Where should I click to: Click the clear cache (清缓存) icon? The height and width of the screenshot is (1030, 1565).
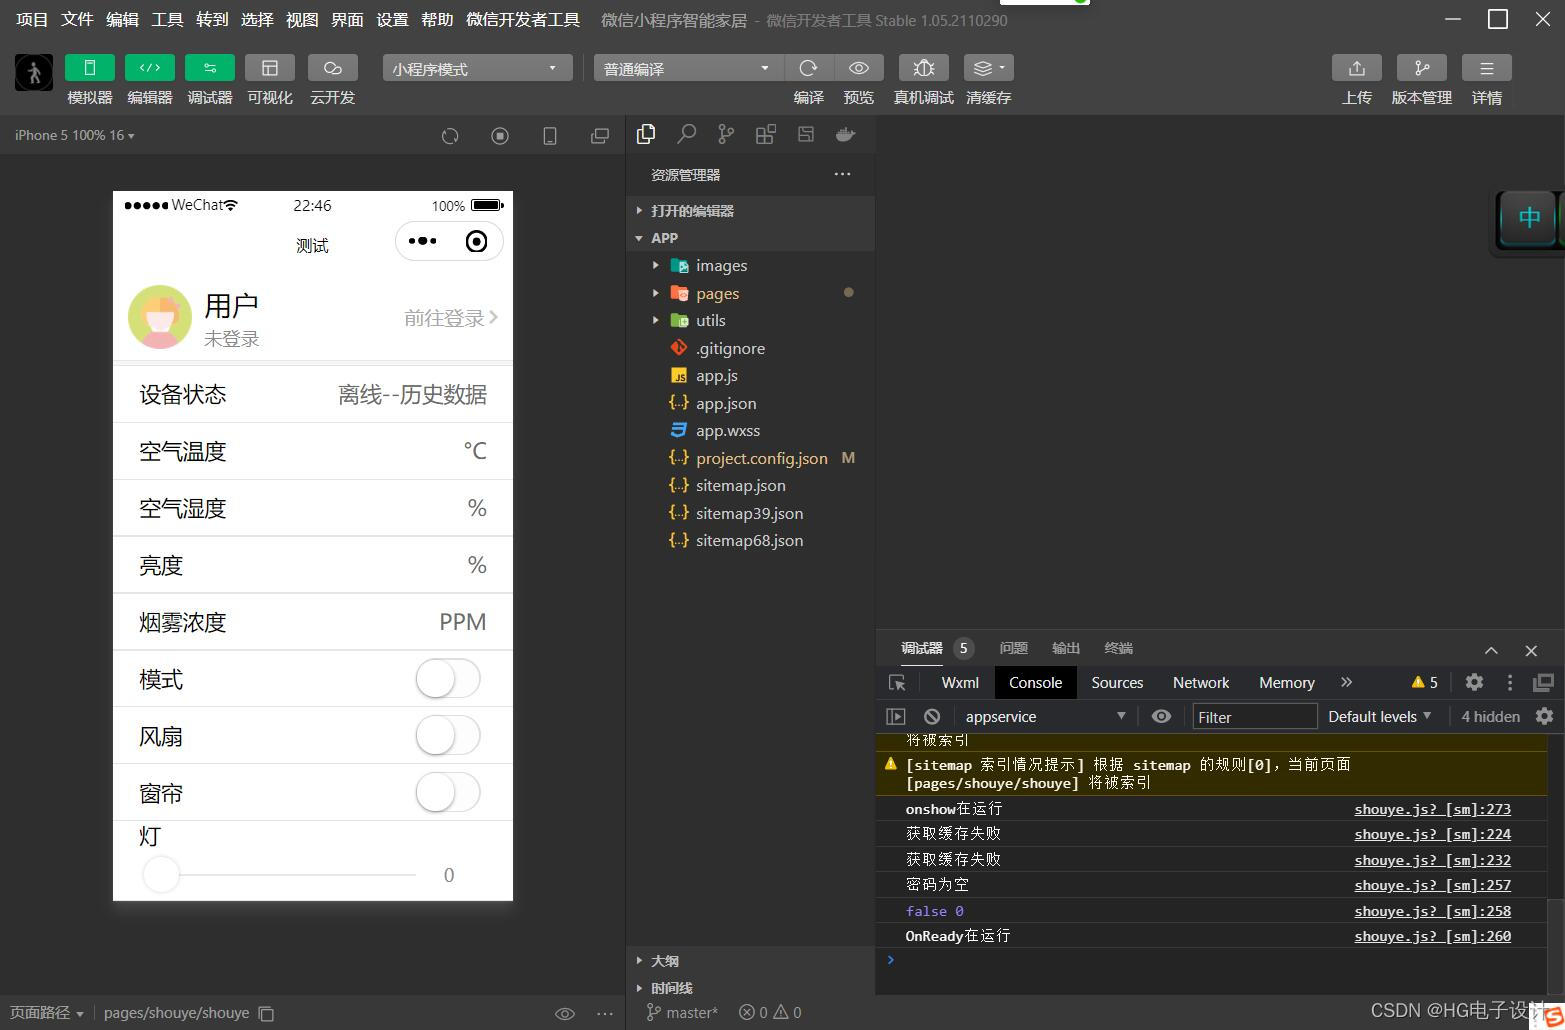point(988,68)
